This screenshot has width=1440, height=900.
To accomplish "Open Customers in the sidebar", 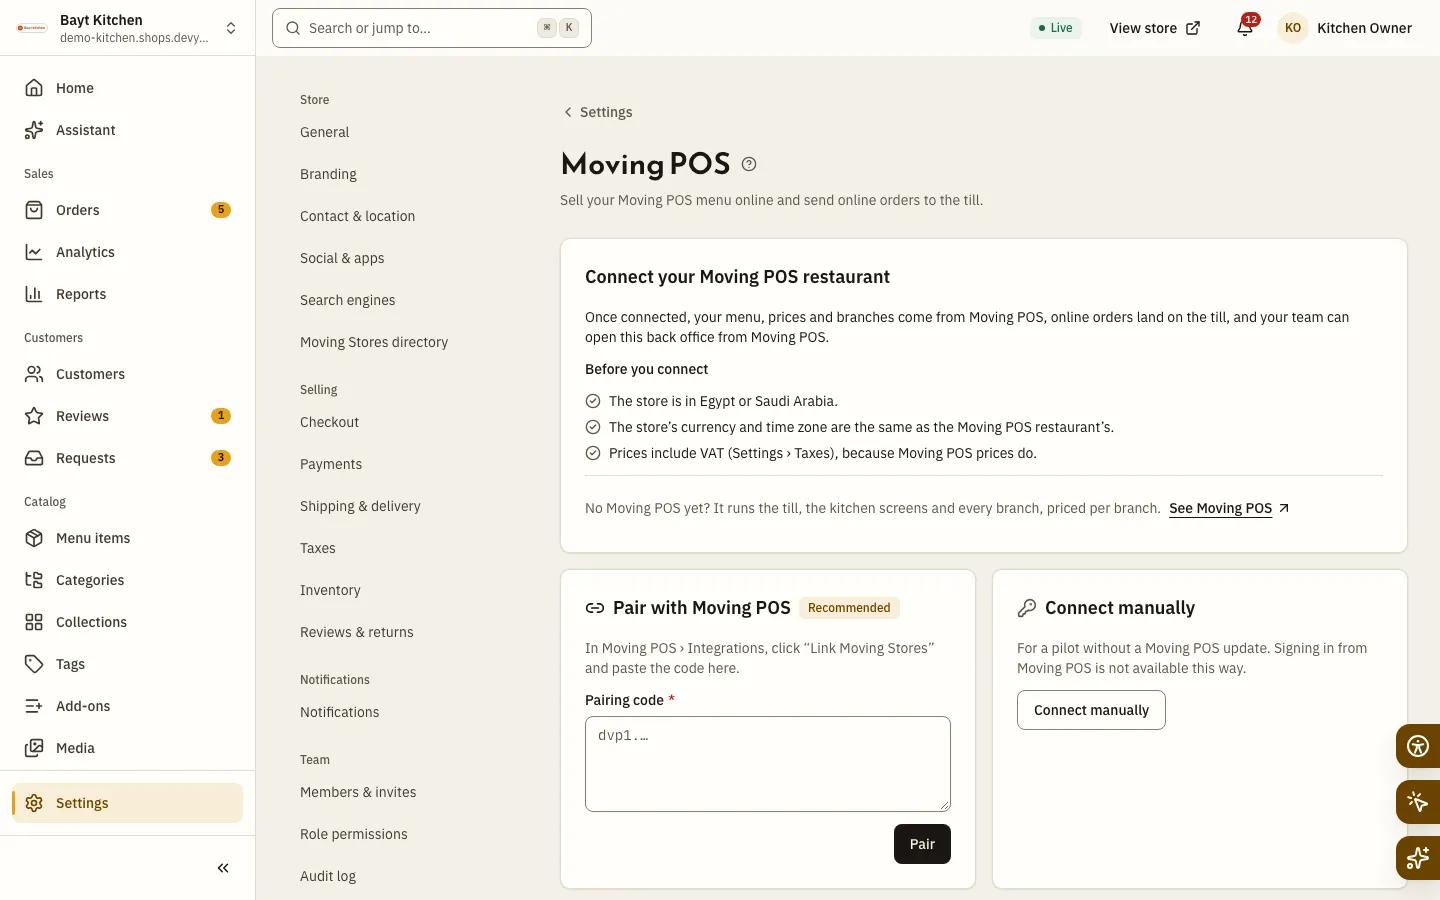I will tap(127, 374).
